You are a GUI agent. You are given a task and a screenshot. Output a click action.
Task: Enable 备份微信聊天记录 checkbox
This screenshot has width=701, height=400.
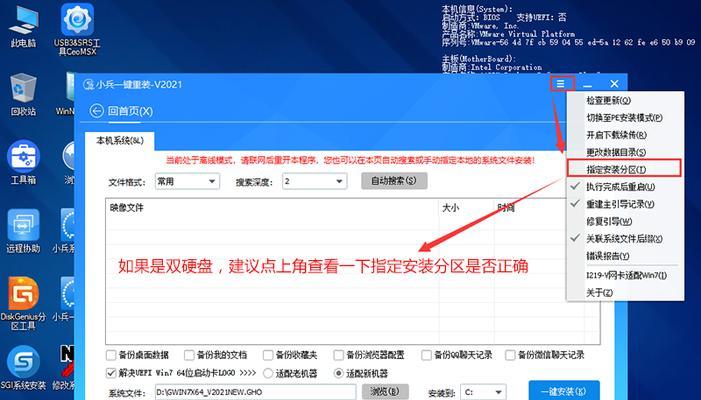click(510, 355)
